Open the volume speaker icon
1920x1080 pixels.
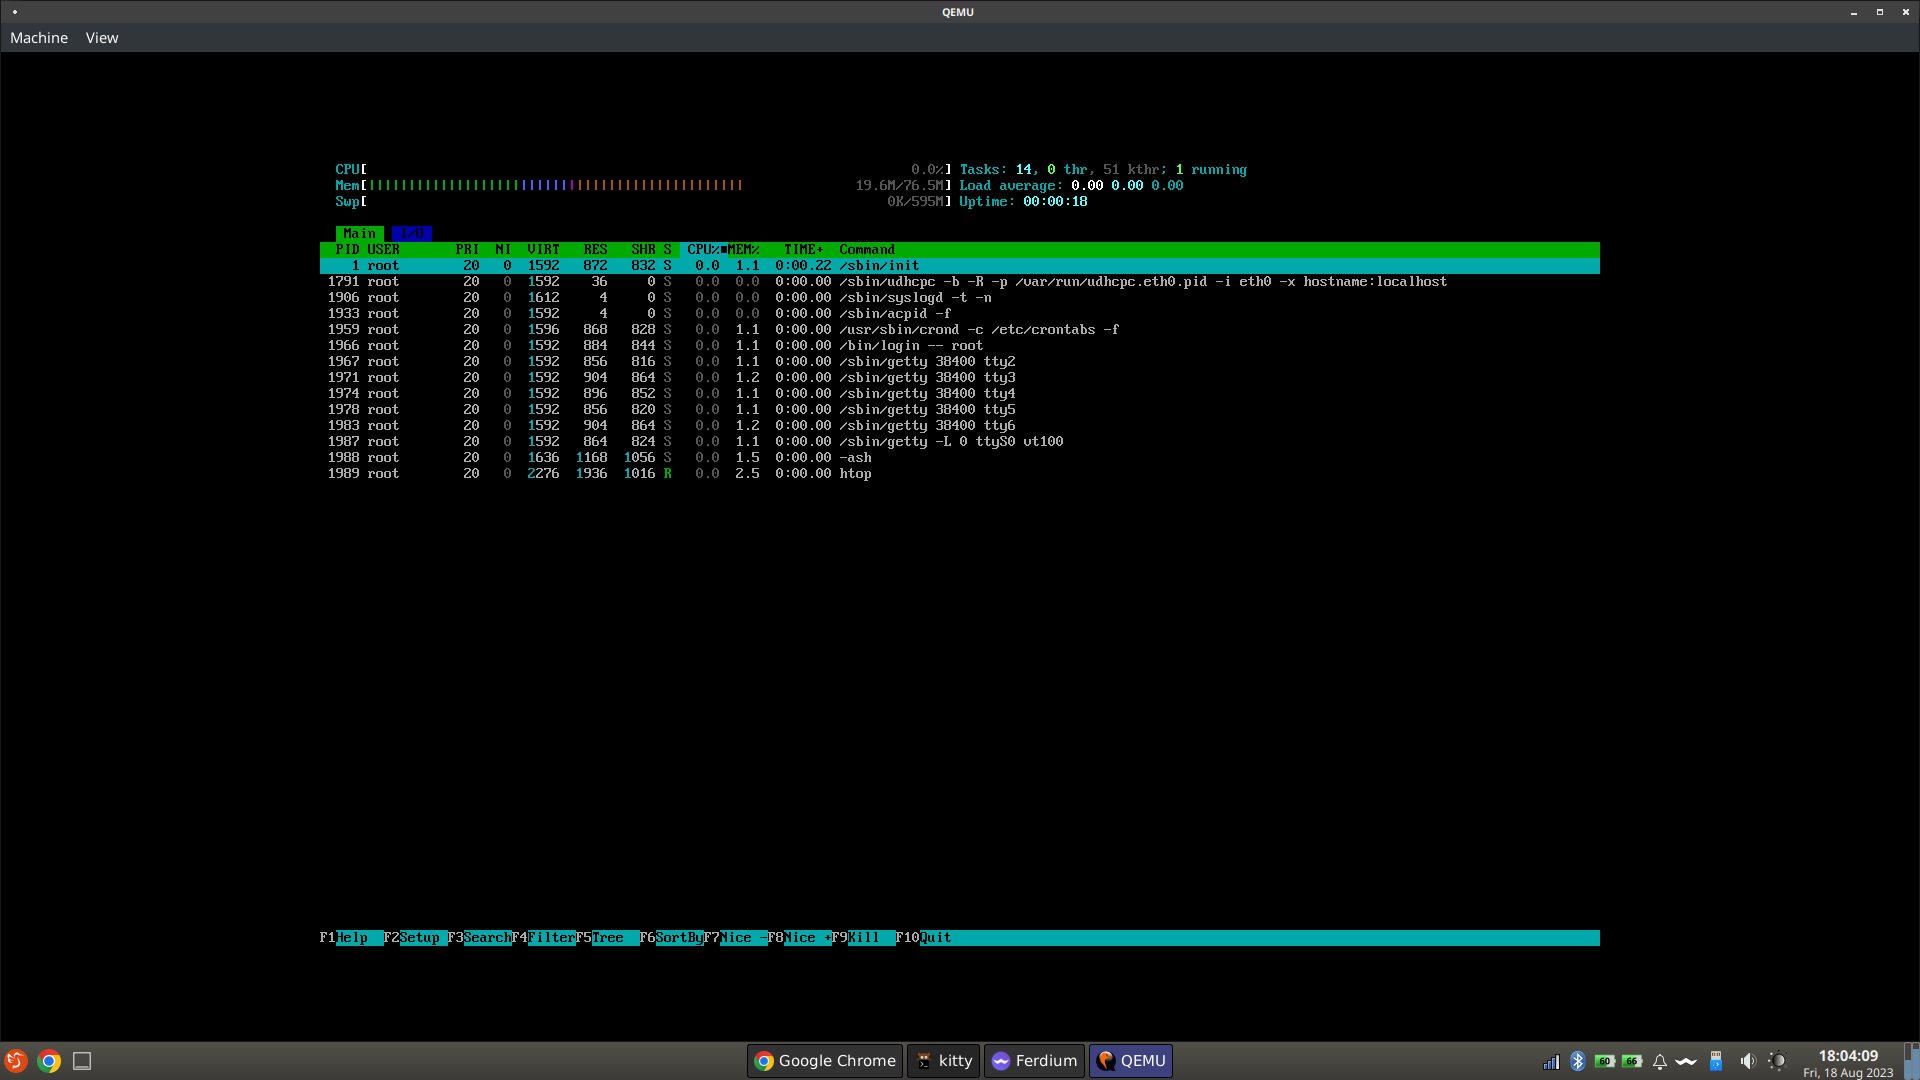tap(1747, 1061)
